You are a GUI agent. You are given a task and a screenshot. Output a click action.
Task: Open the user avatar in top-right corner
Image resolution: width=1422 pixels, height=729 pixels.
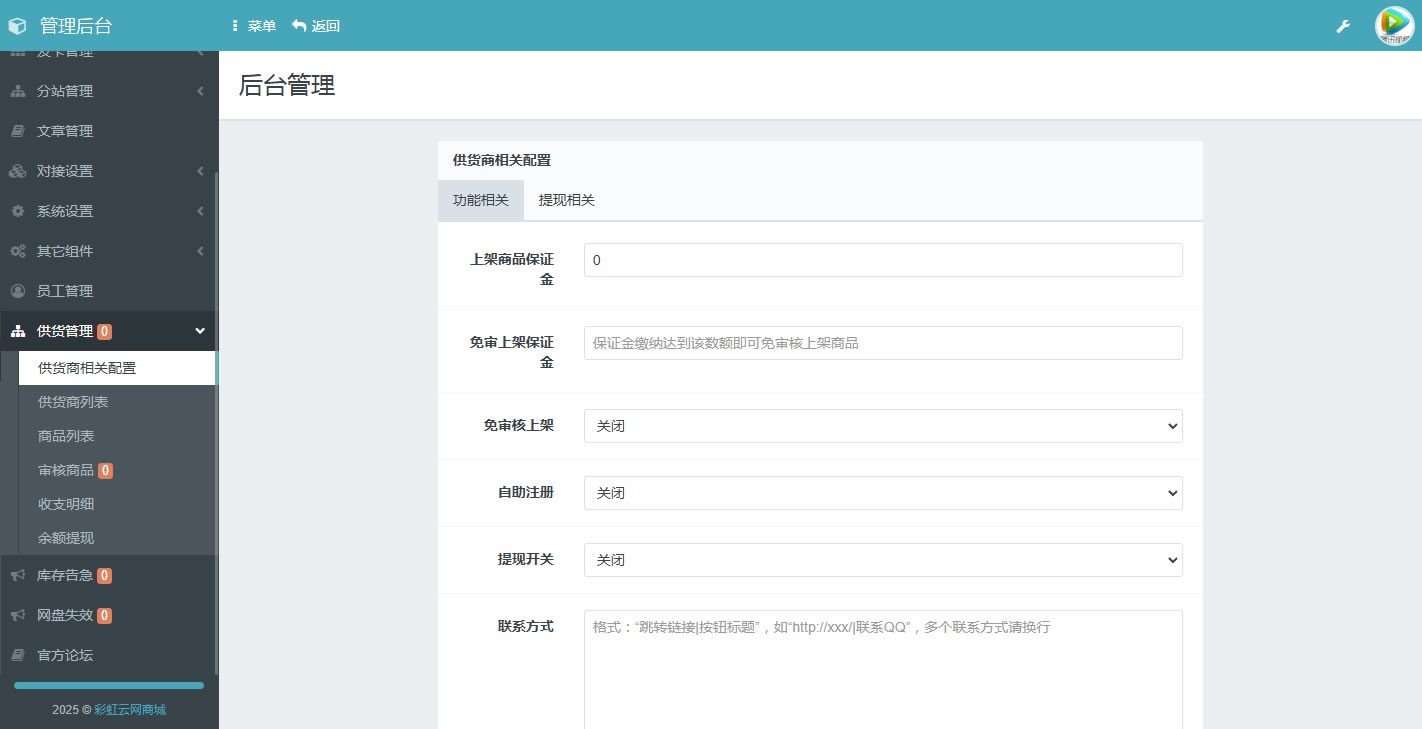[1394, 26]
